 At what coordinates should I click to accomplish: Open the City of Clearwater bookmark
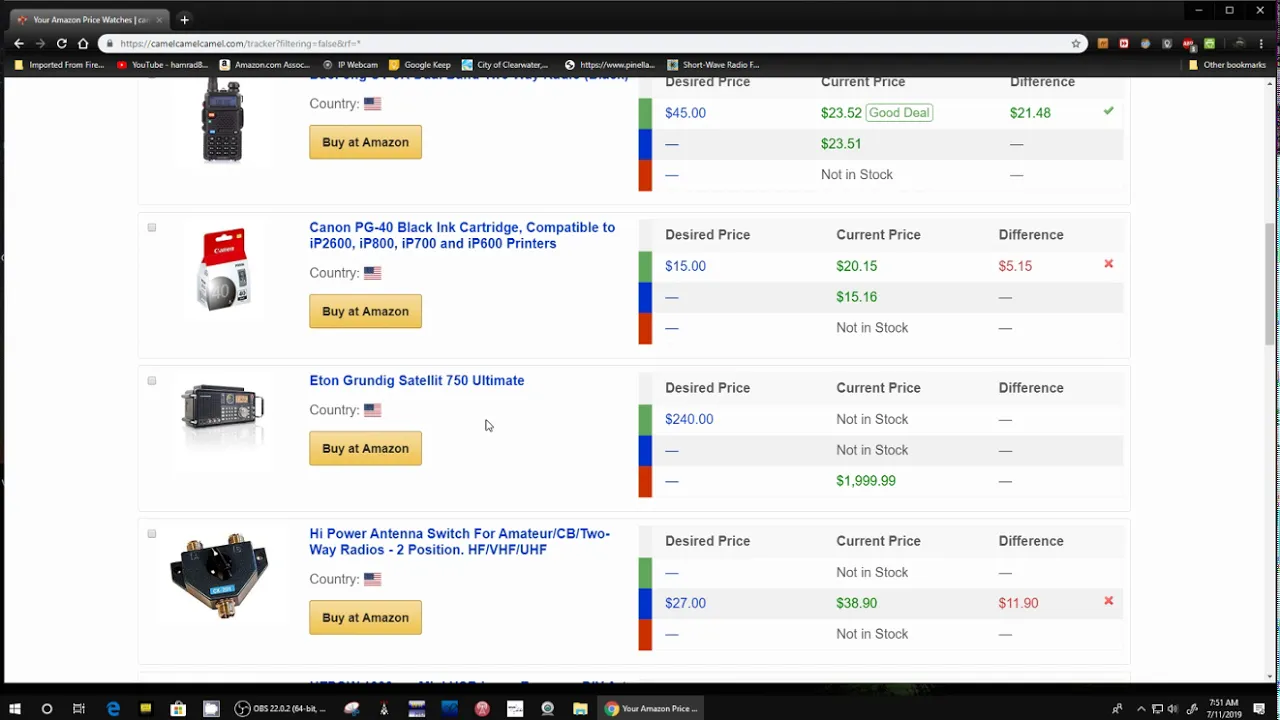pyautogui.click(x=505, y=65)
